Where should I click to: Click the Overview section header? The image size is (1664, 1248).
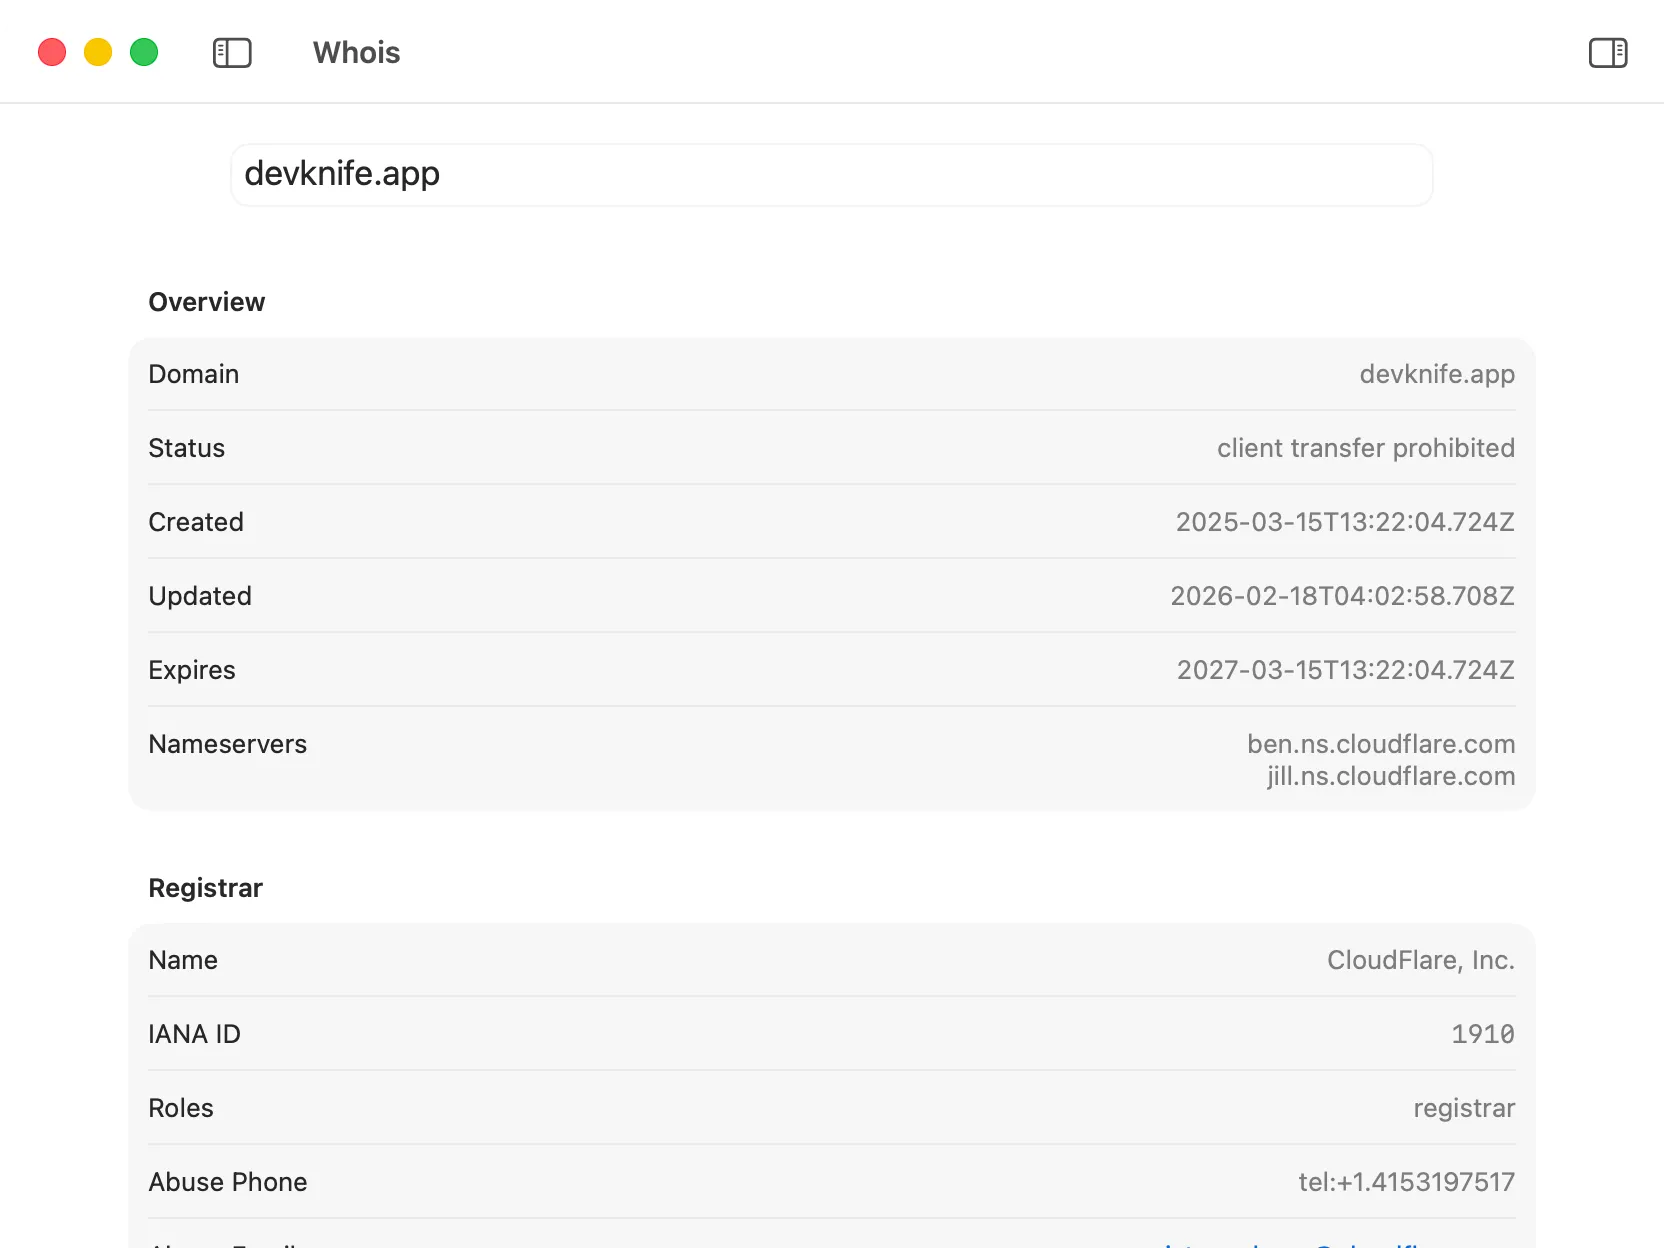[x=206, y=301]
